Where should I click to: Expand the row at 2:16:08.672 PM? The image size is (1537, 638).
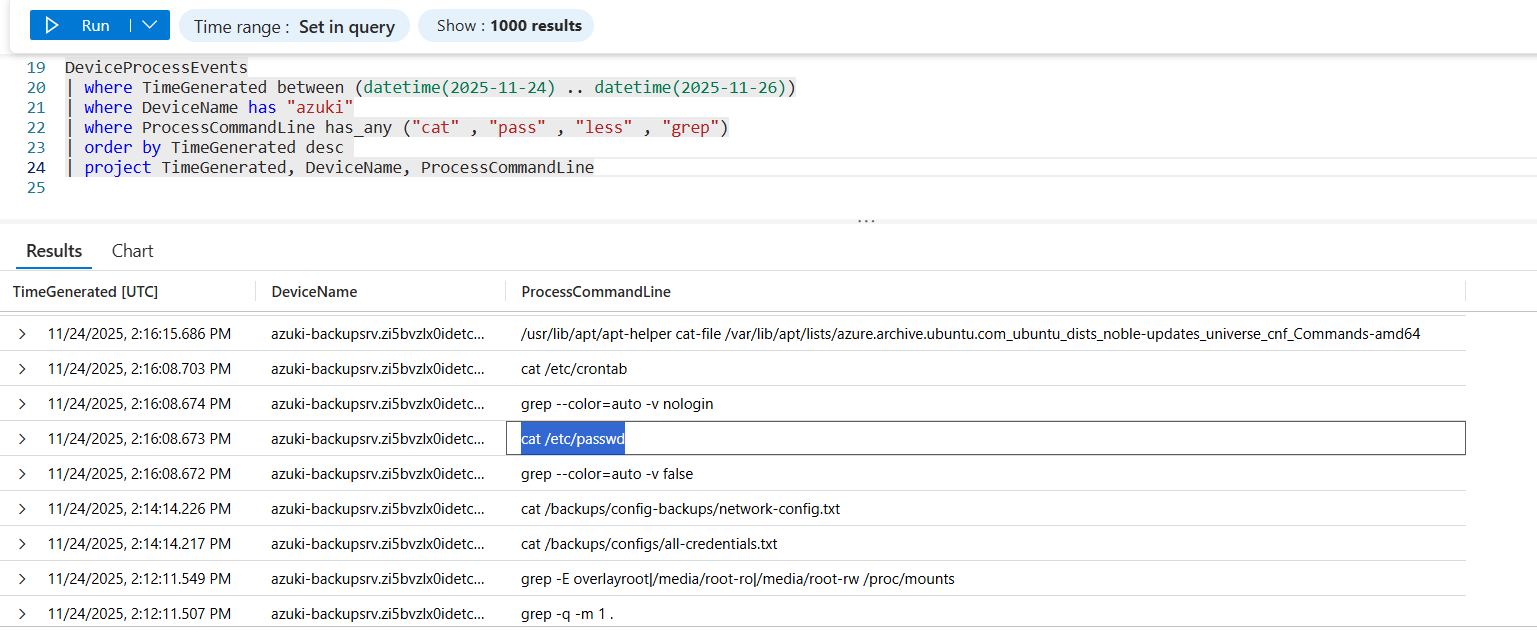(22, 474)
